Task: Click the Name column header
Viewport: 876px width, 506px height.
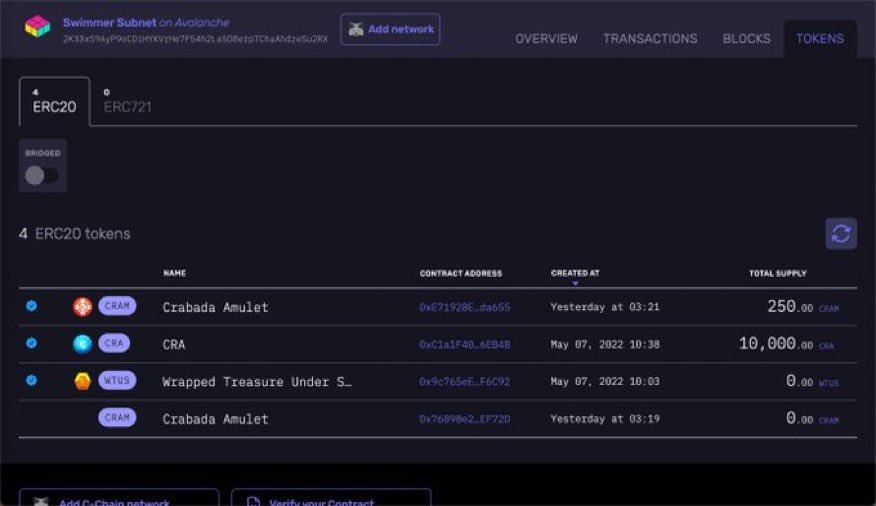Action: 174,273
